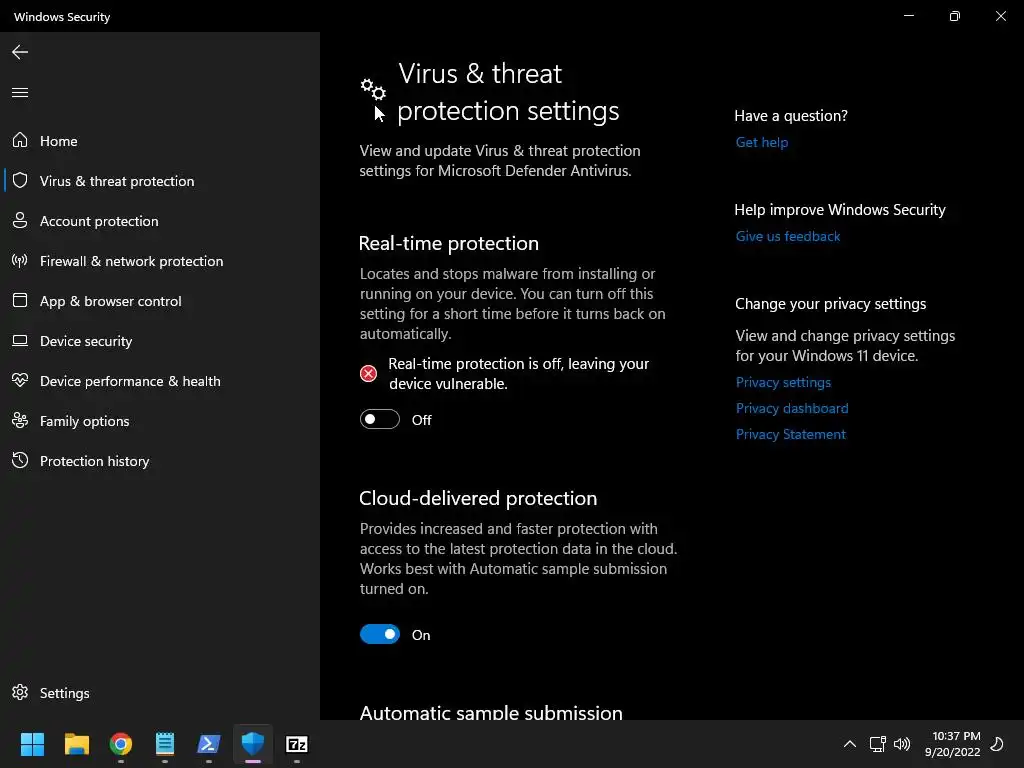1024x768 pixels.
Task: Click the Protection history clock icon
Action: pyautogui.click(x=20, y=461)
